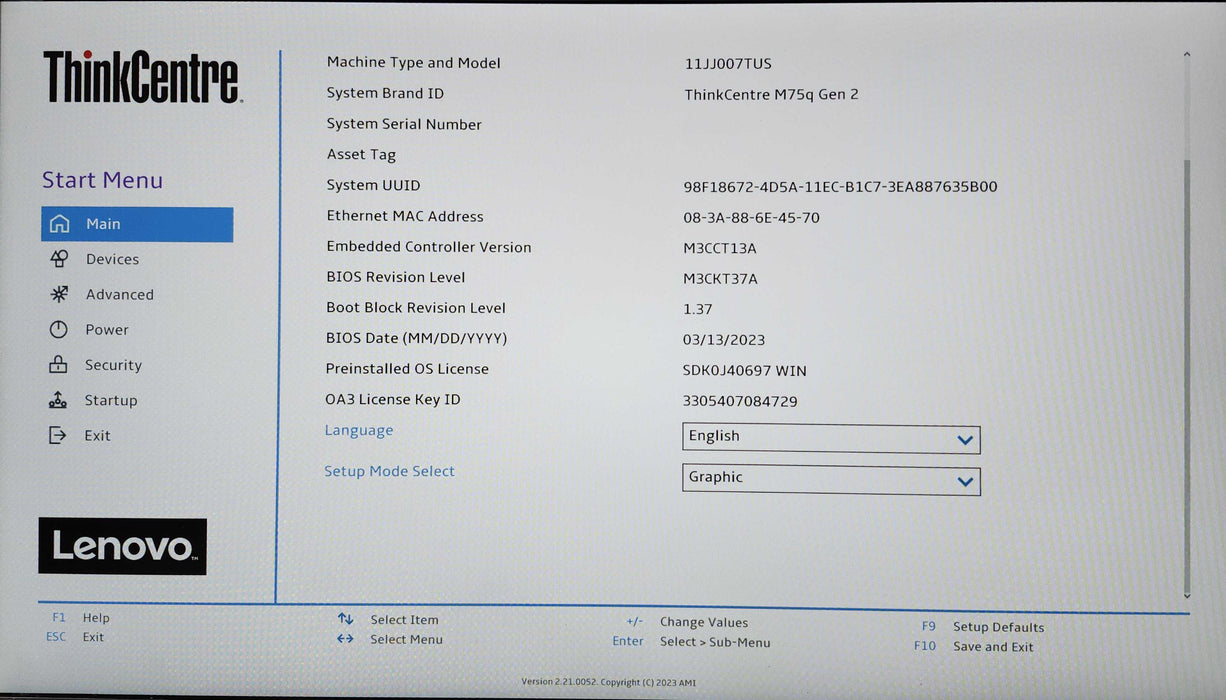This screenshot has height=700, width=1226.
Task: Click the +/- Change Values hint
Action: click(x=687, y=622)
